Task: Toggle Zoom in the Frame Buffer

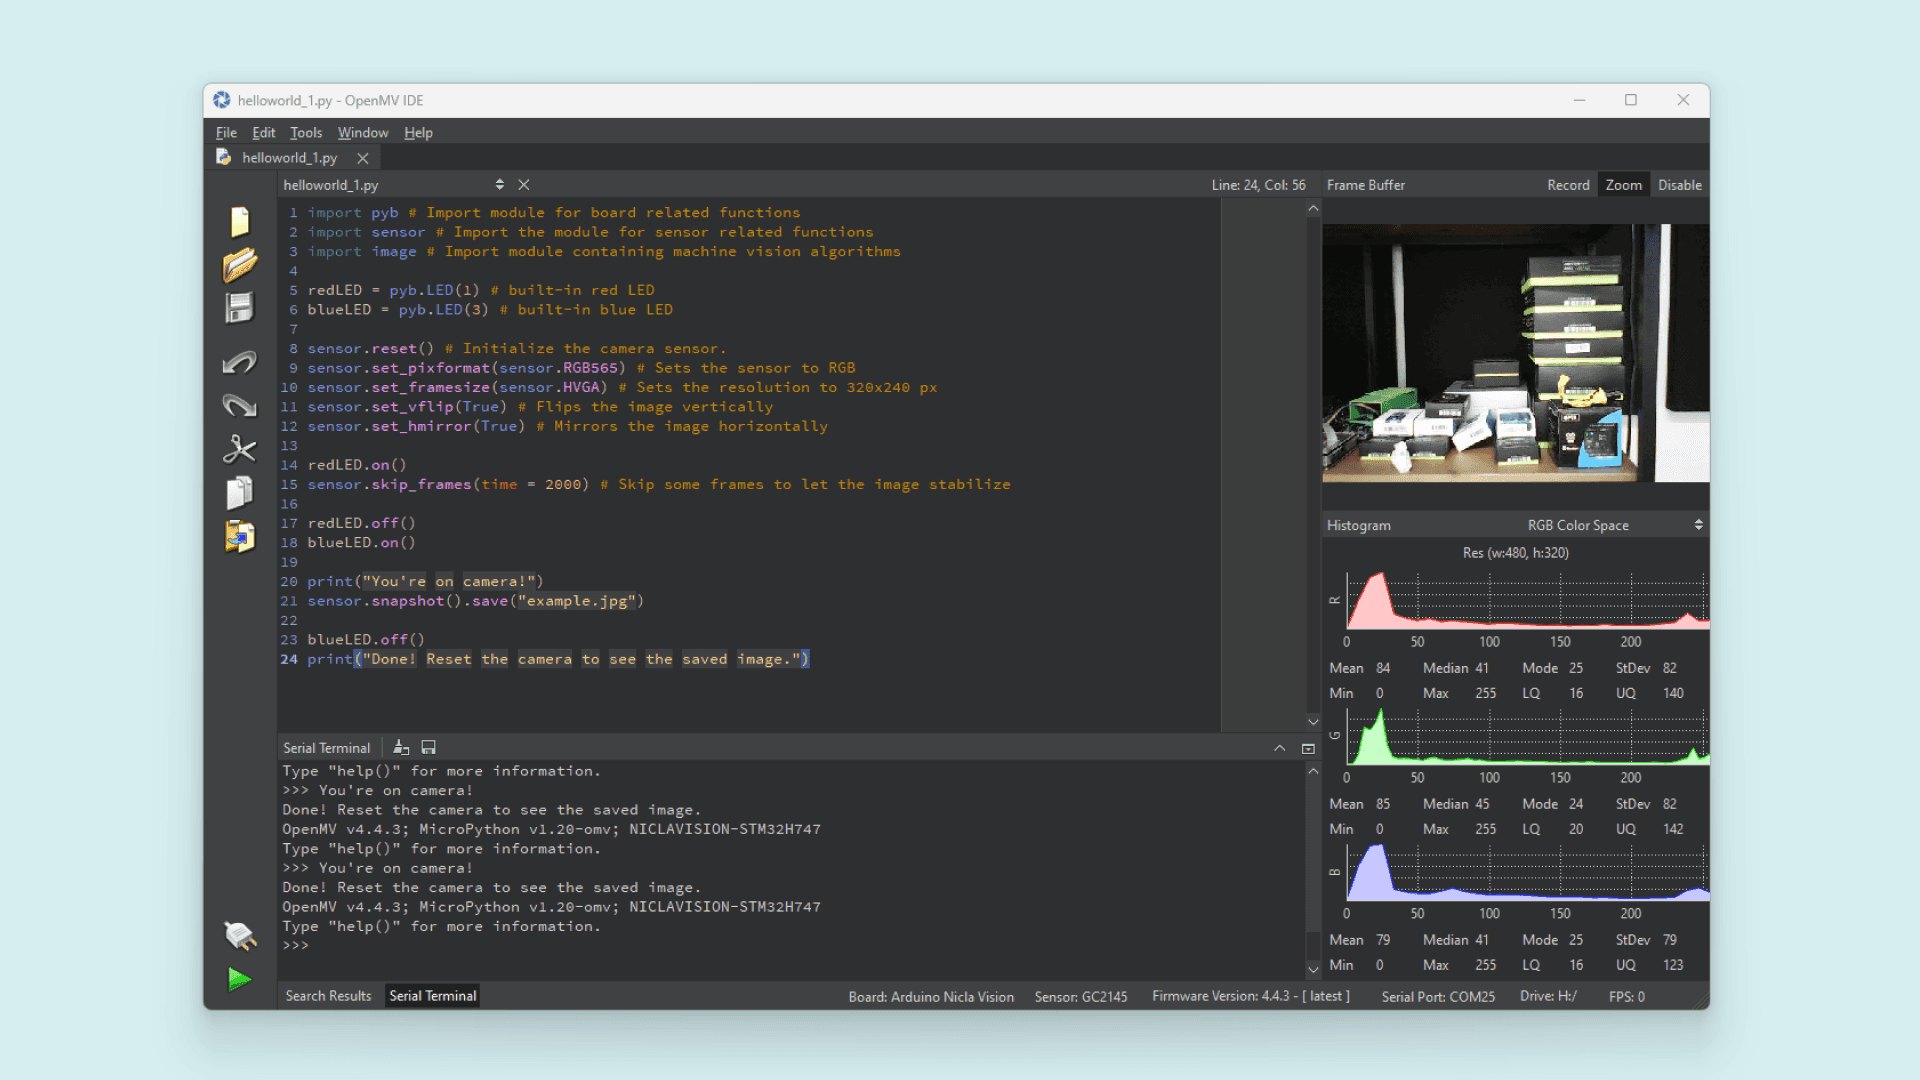Action: 1623,185
